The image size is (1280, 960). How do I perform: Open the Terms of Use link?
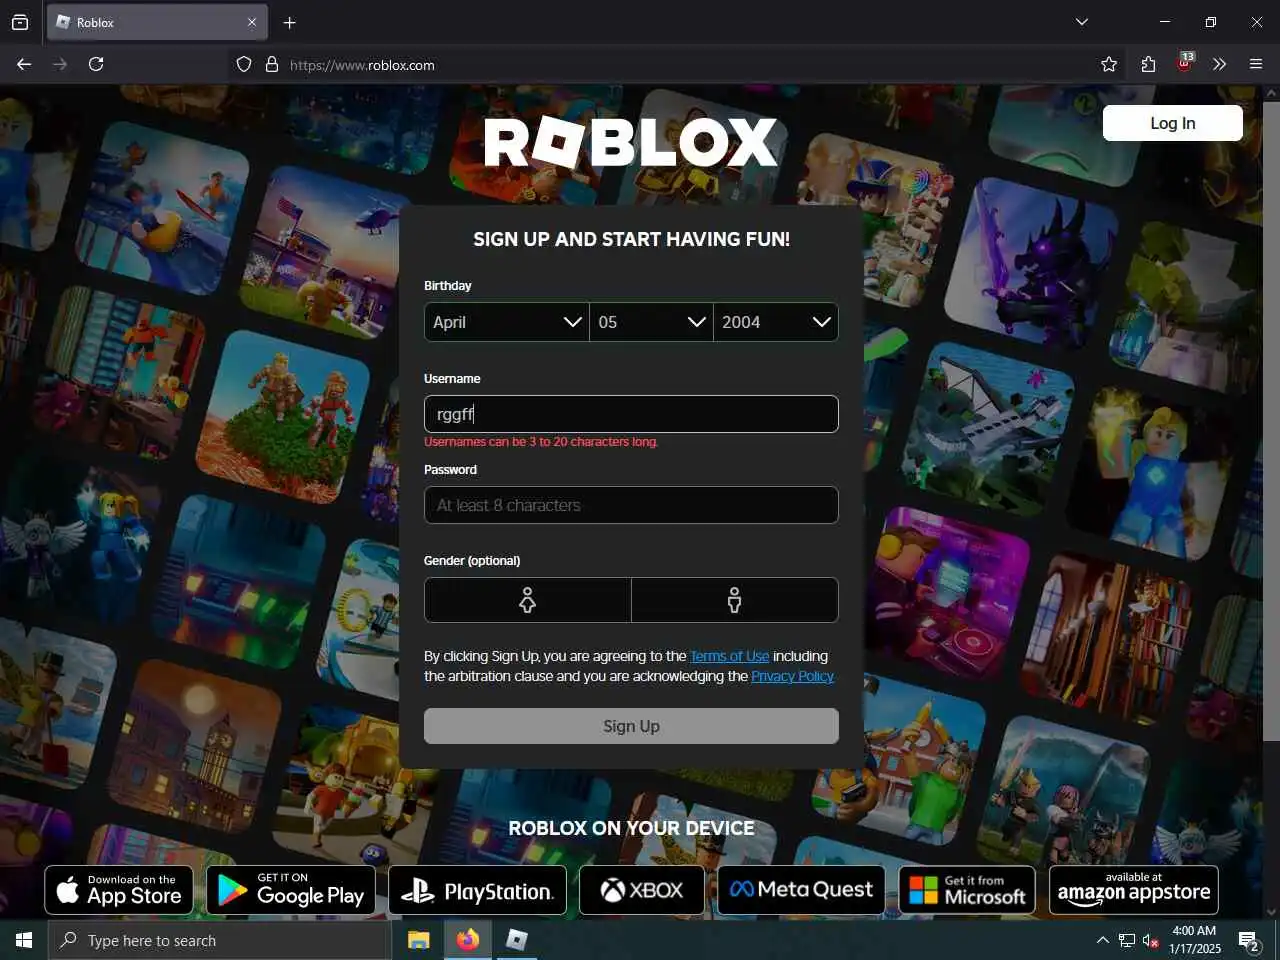[730, 656]
